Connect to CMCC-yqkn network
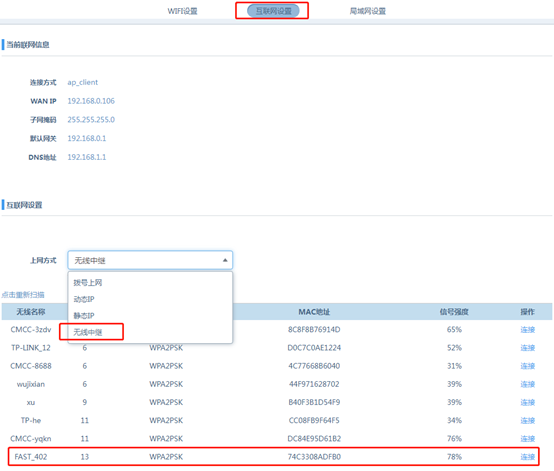The image size is (554, 471). coord(528,438)
